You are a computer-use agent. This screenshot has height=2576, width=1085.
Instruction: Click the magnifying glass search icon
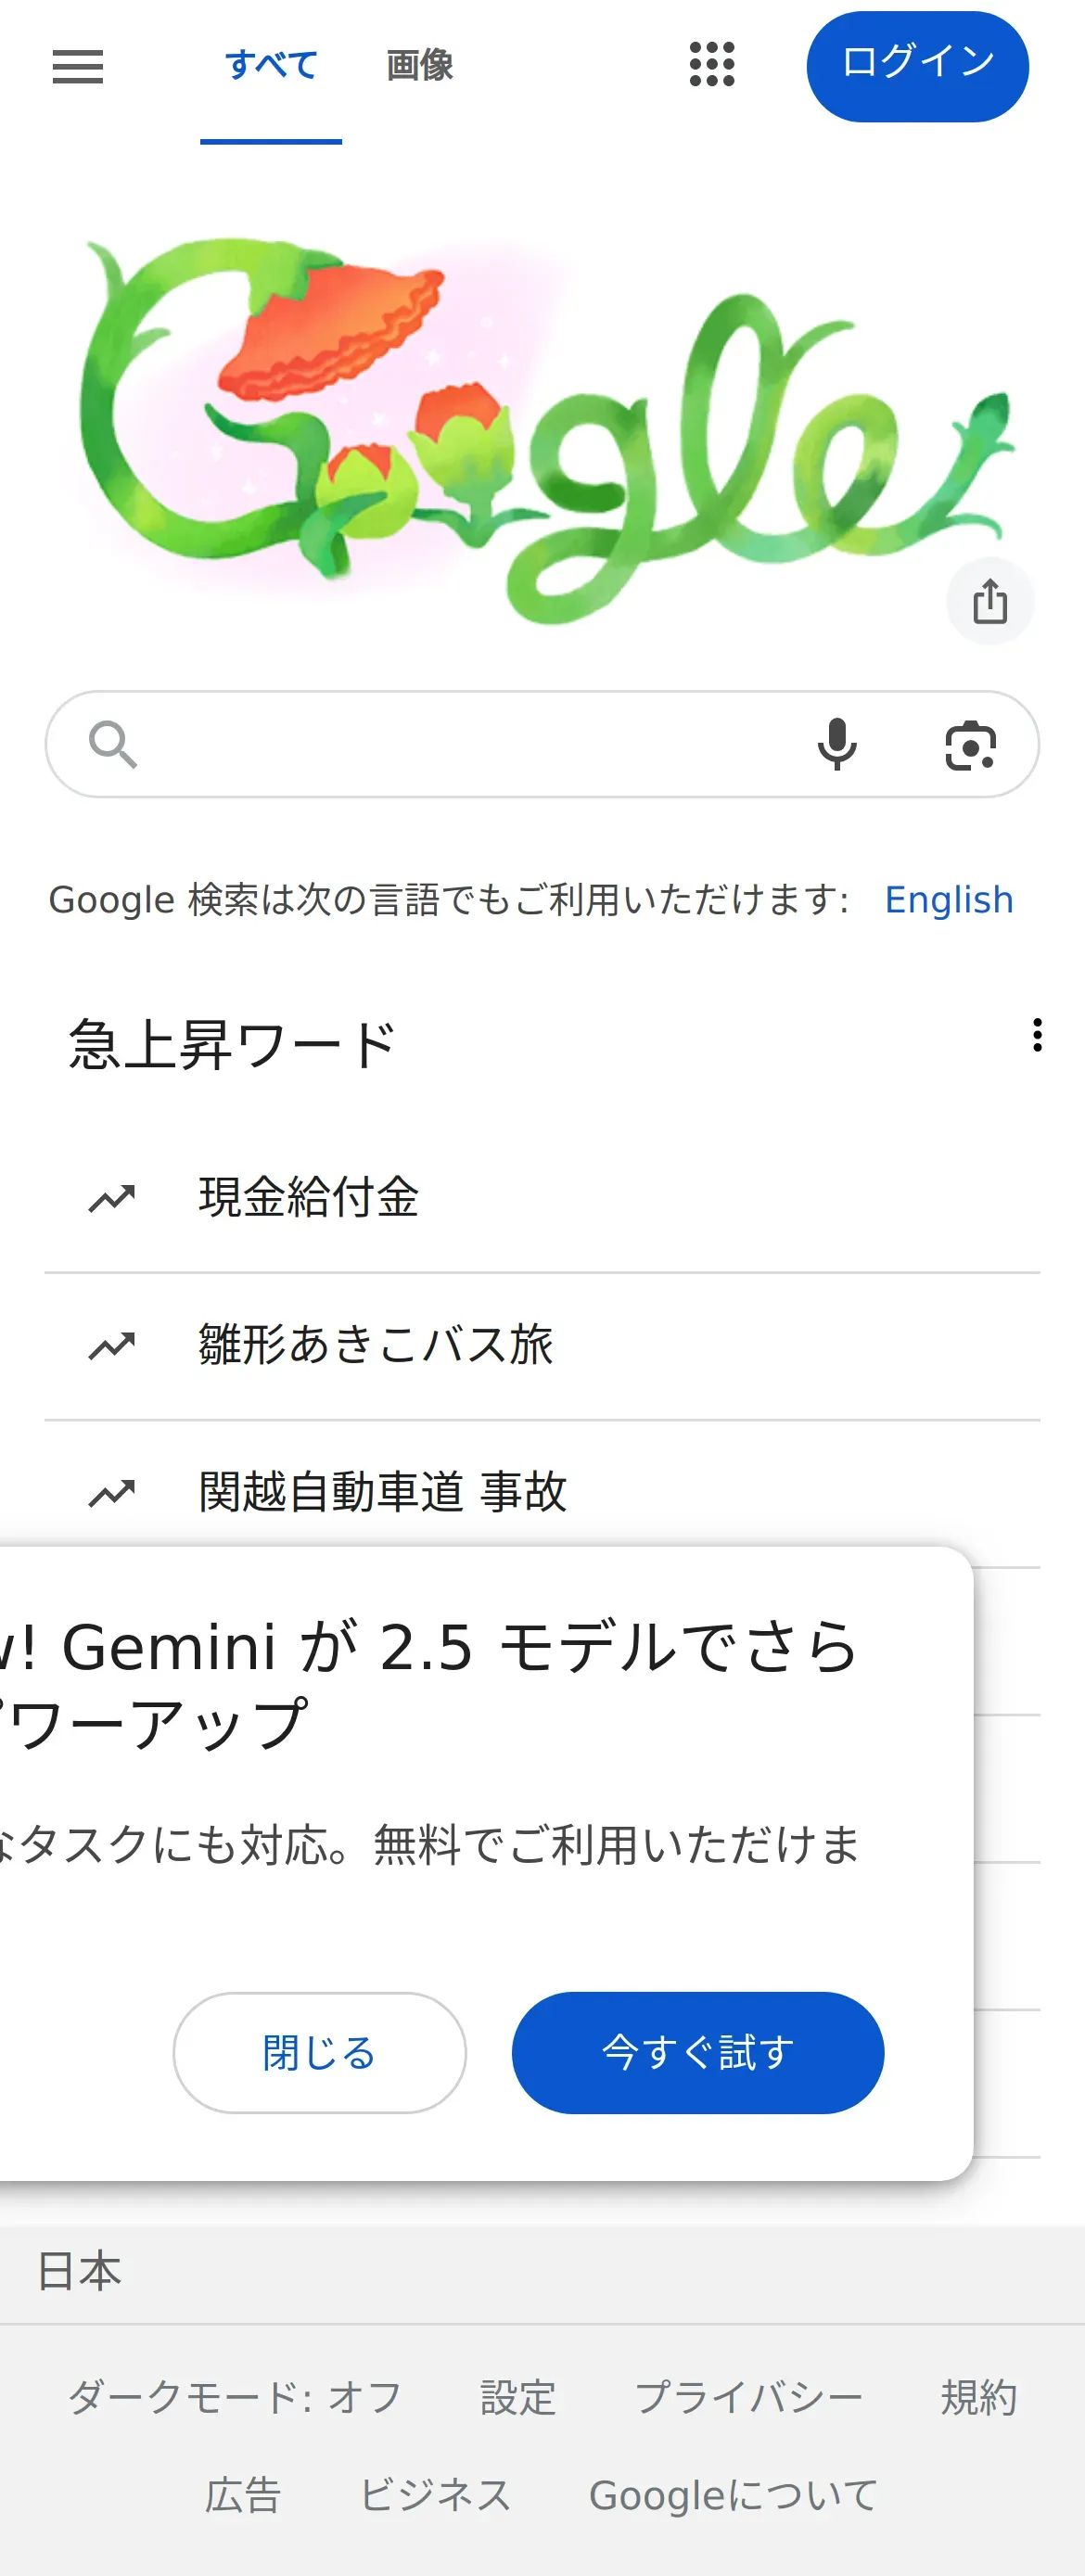coord(113,745)
